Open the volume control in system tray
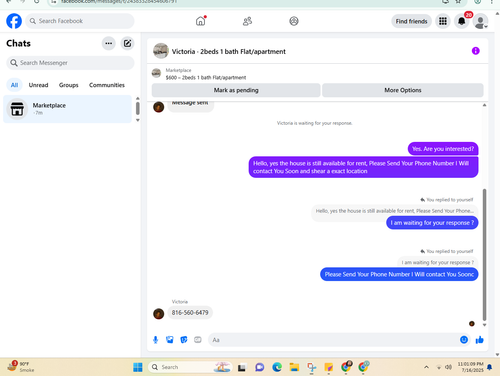The width and height of the screenshot is (500, 376). point(449,367)
